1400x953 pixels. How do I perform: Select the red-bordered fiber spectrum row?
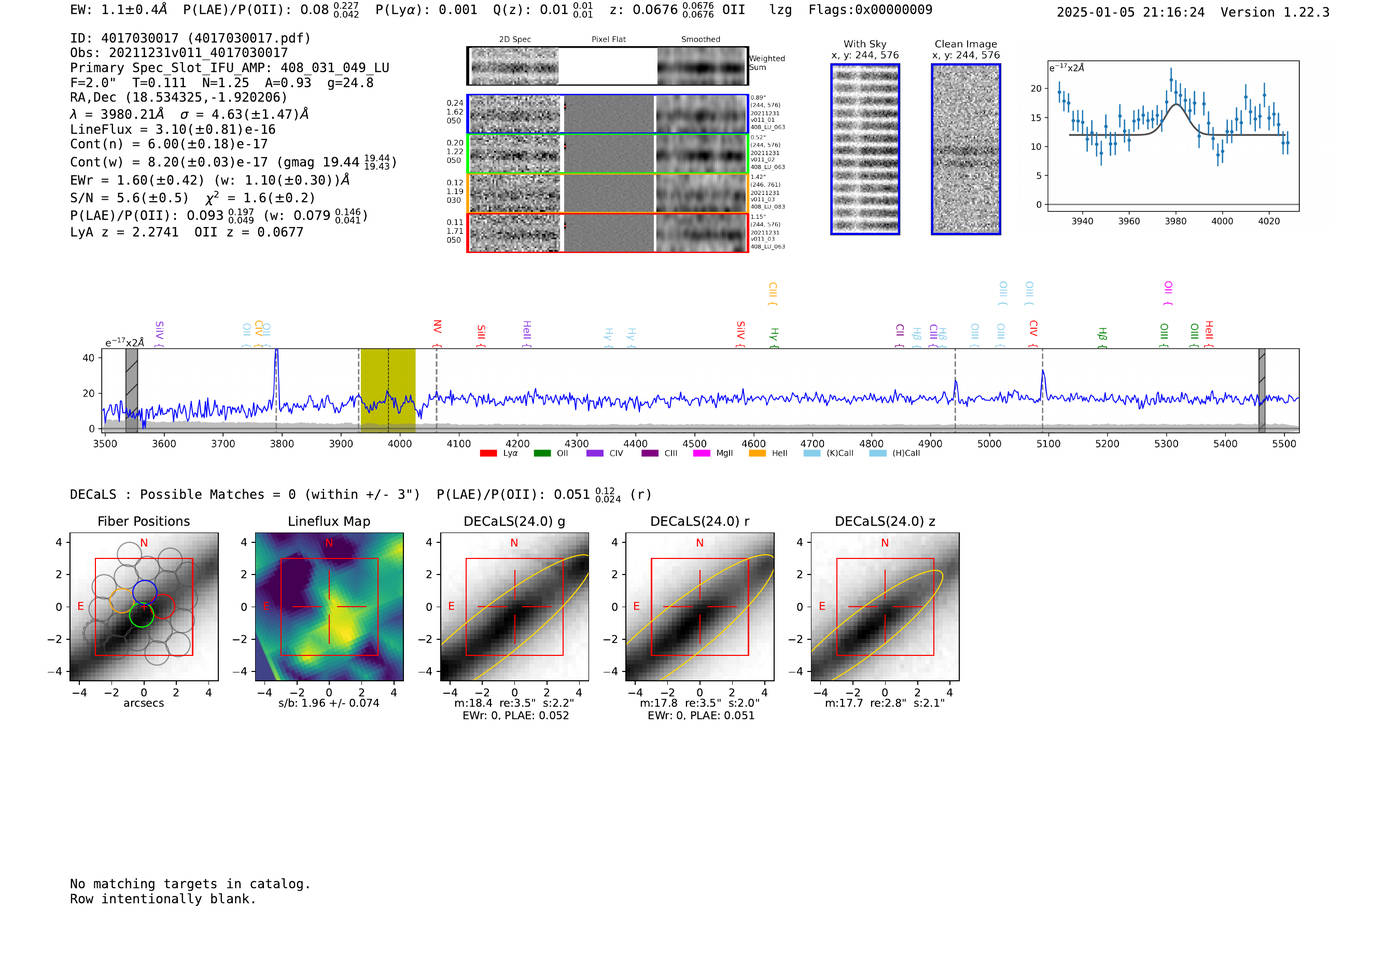[607, 232]
